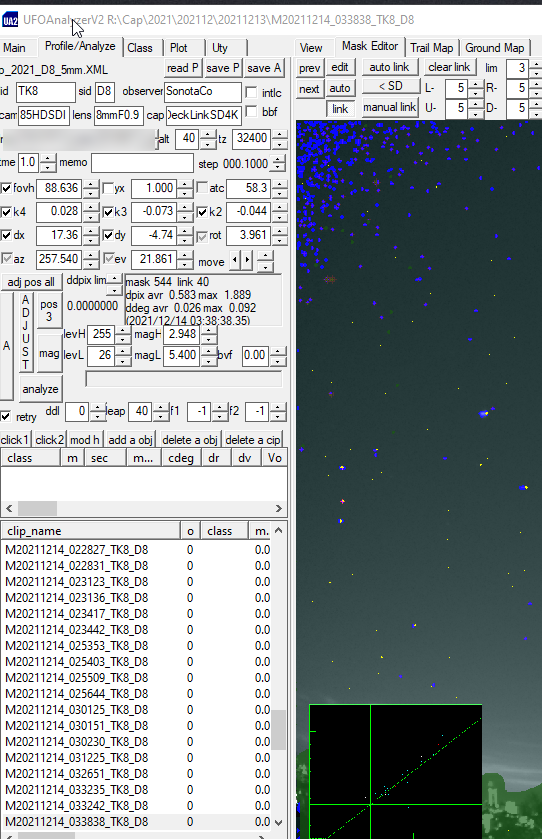
Task: Click the move left arrow
Action: (235, 261)
